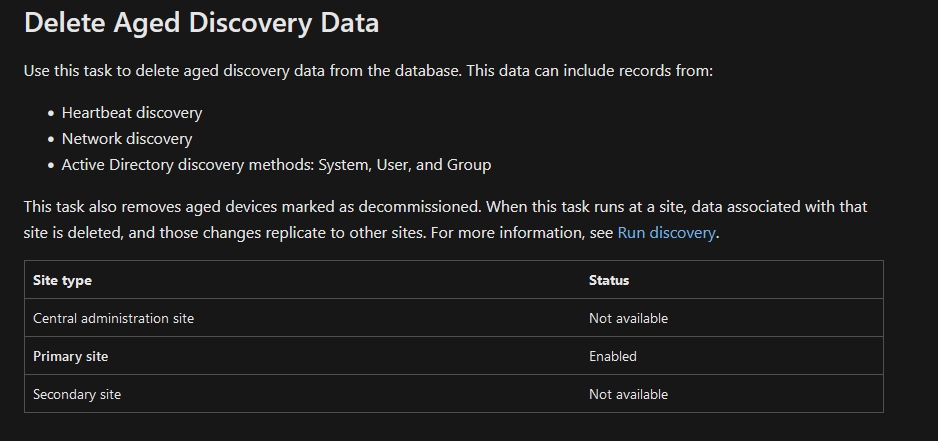
Task: Click the paragraph about decommissioned devices
Action: (x=446, y=219)
